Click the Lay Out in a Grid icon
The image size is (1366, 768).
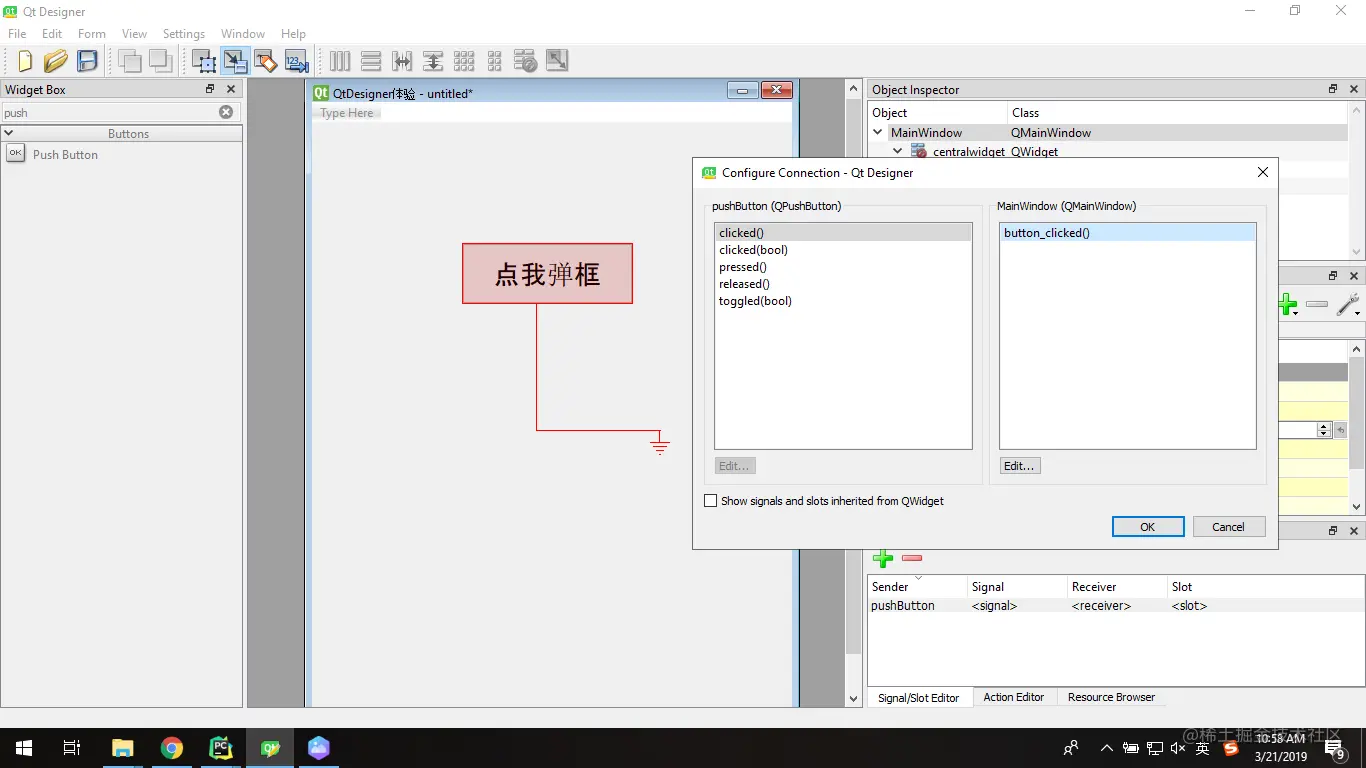coord(464,61)
